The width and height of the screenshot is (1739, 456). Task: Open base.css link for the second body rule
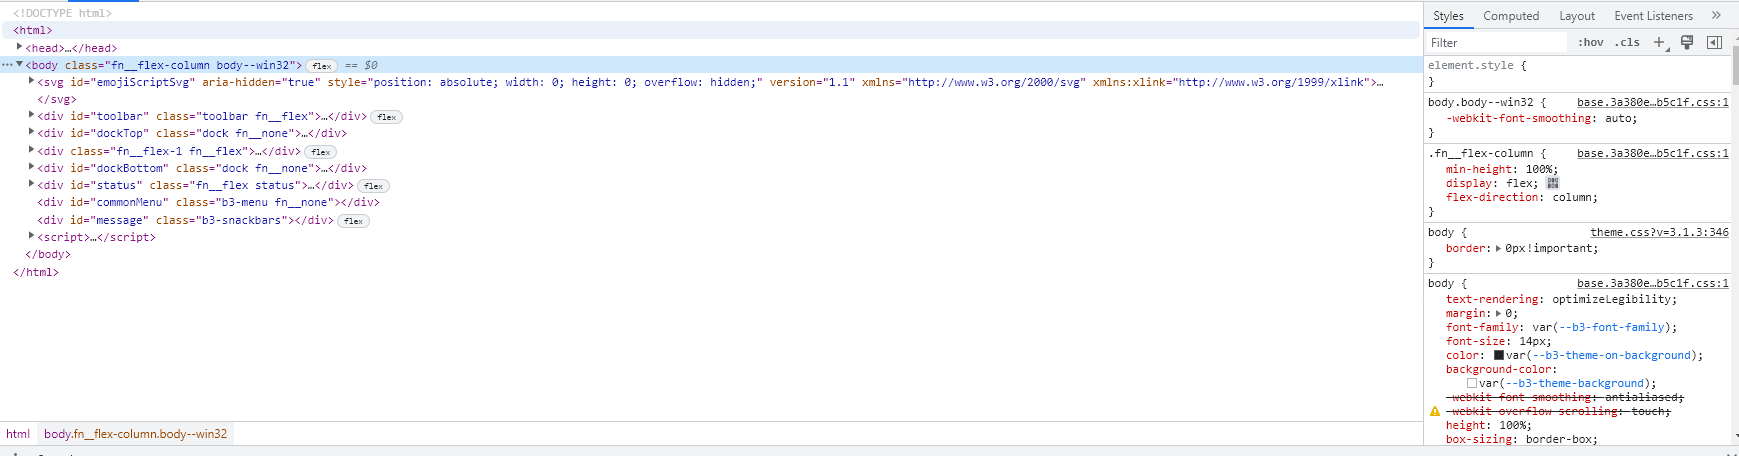pyautogui.click(x=1652, y=283)
